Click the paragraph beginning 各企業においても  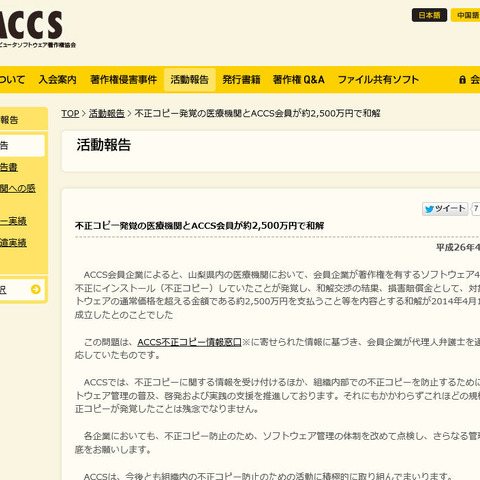coord(277,443)
